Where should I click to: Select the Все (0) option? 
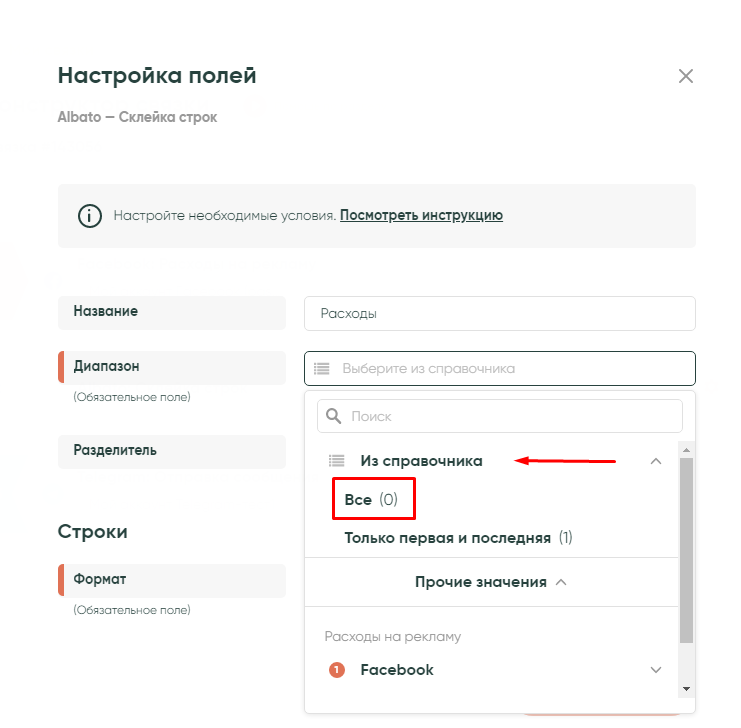tap(371, 500)
